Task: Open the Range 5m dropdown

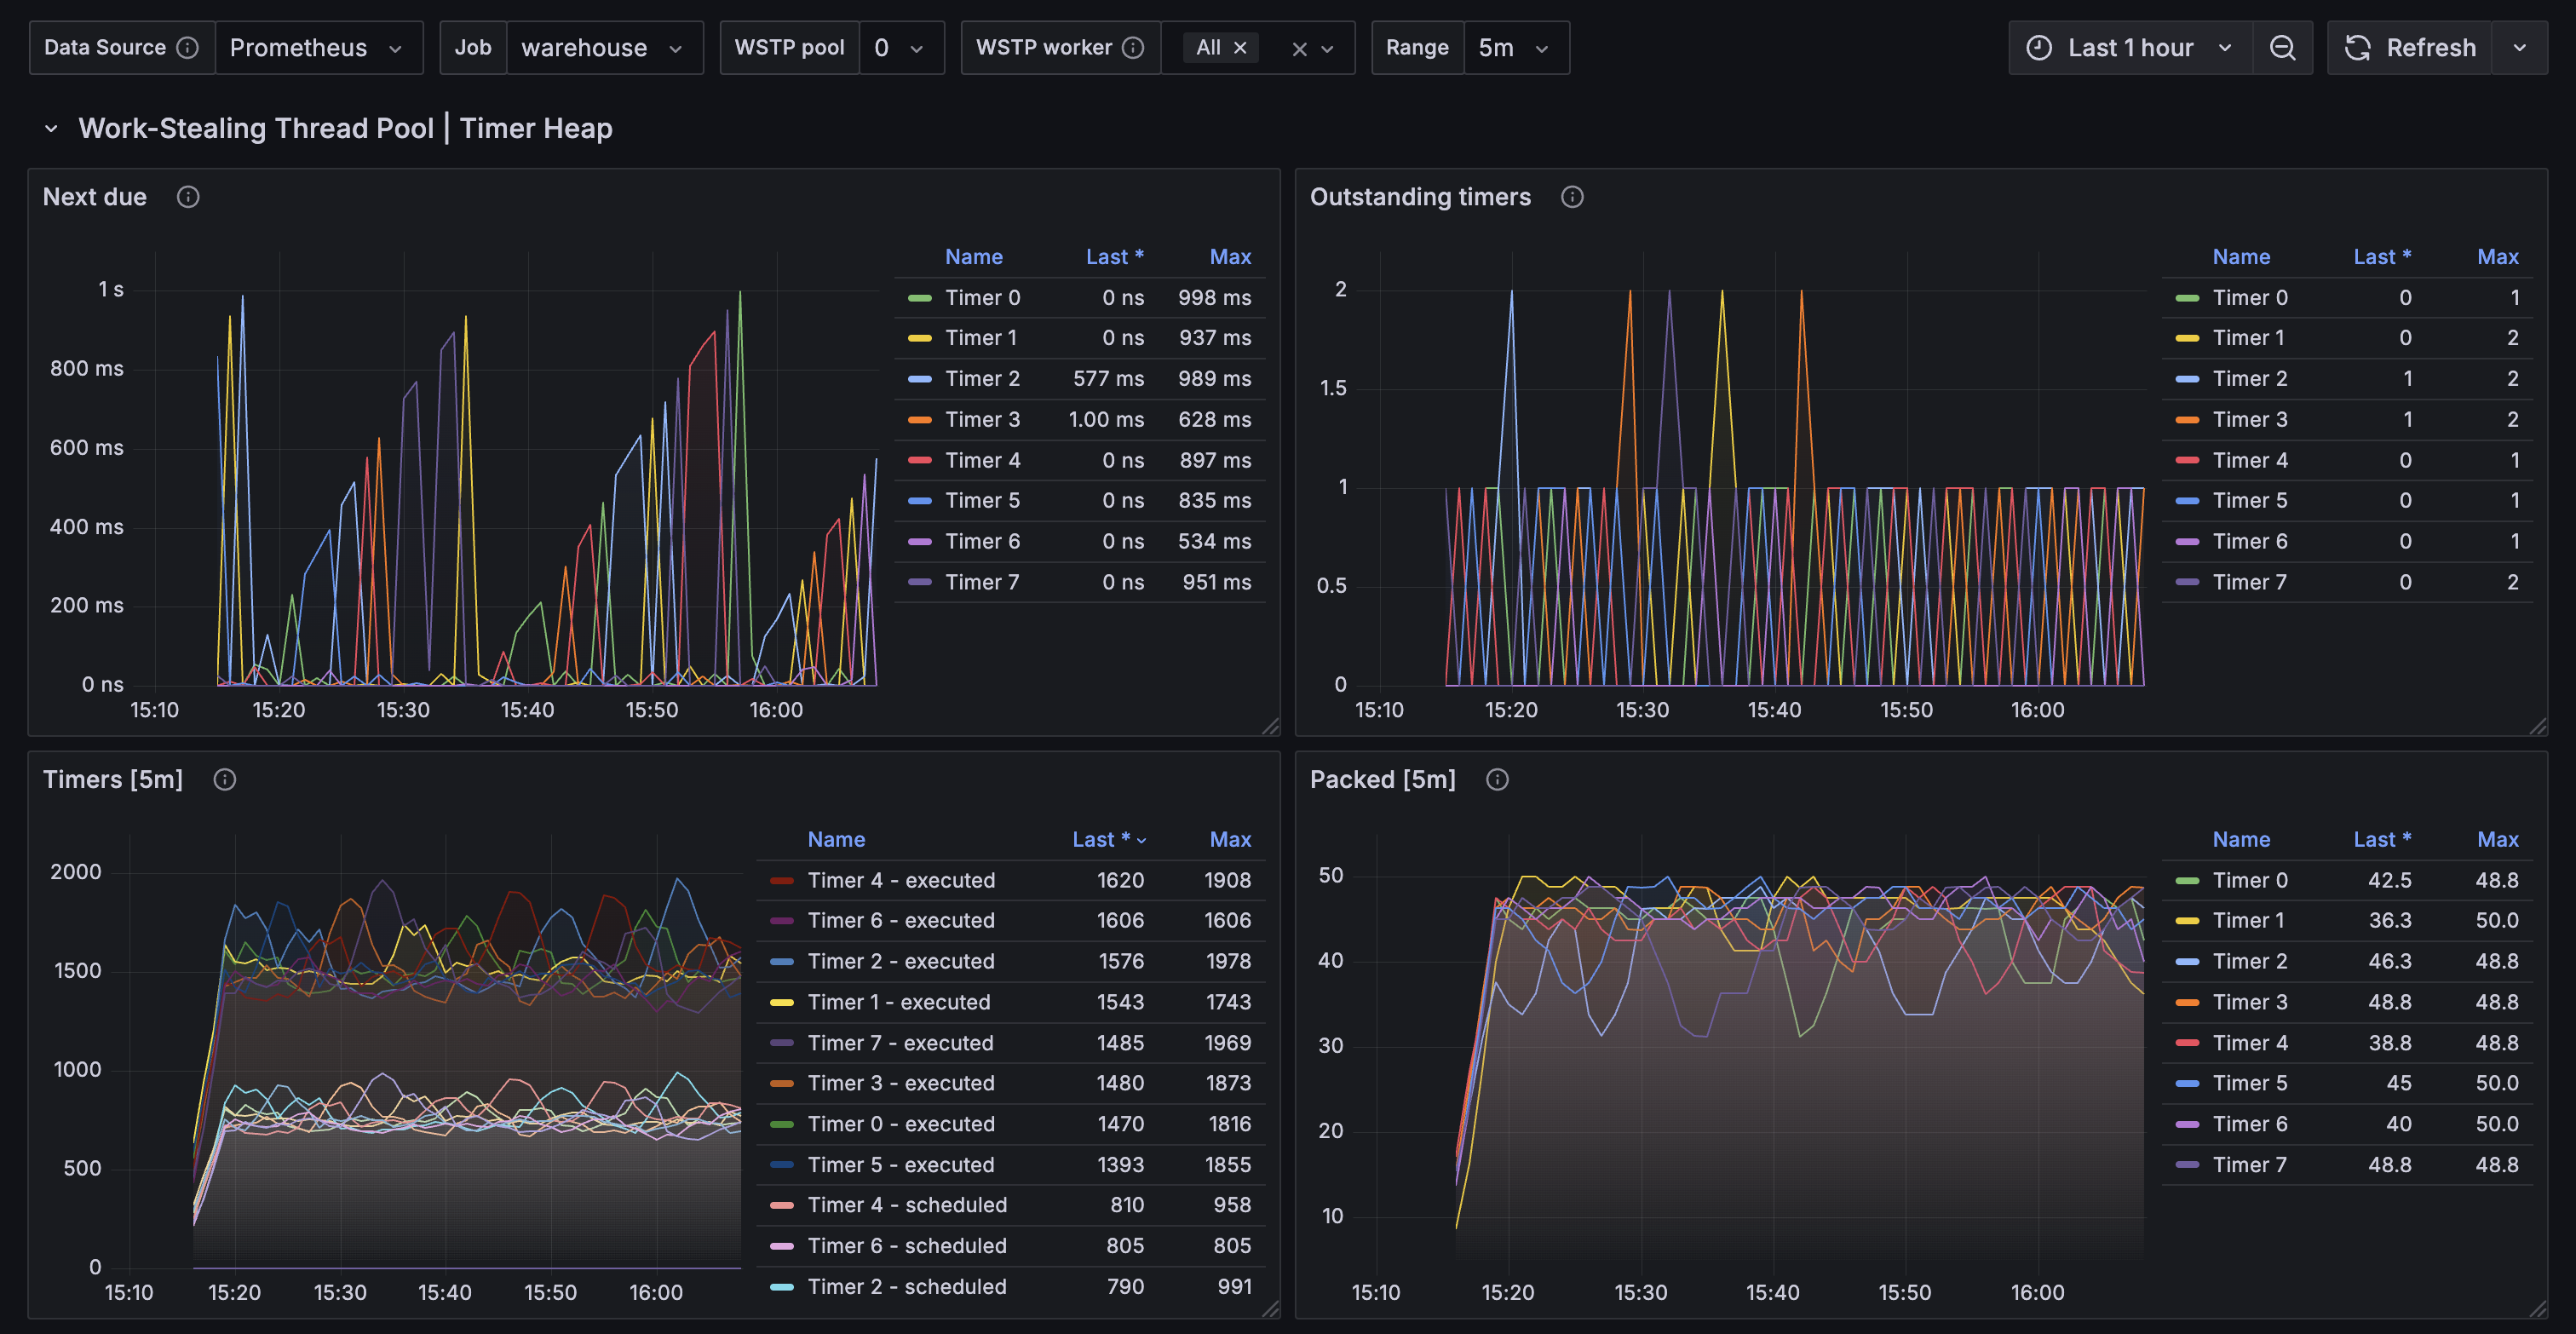Action: pyautogui.click(x=1515, y=47)
